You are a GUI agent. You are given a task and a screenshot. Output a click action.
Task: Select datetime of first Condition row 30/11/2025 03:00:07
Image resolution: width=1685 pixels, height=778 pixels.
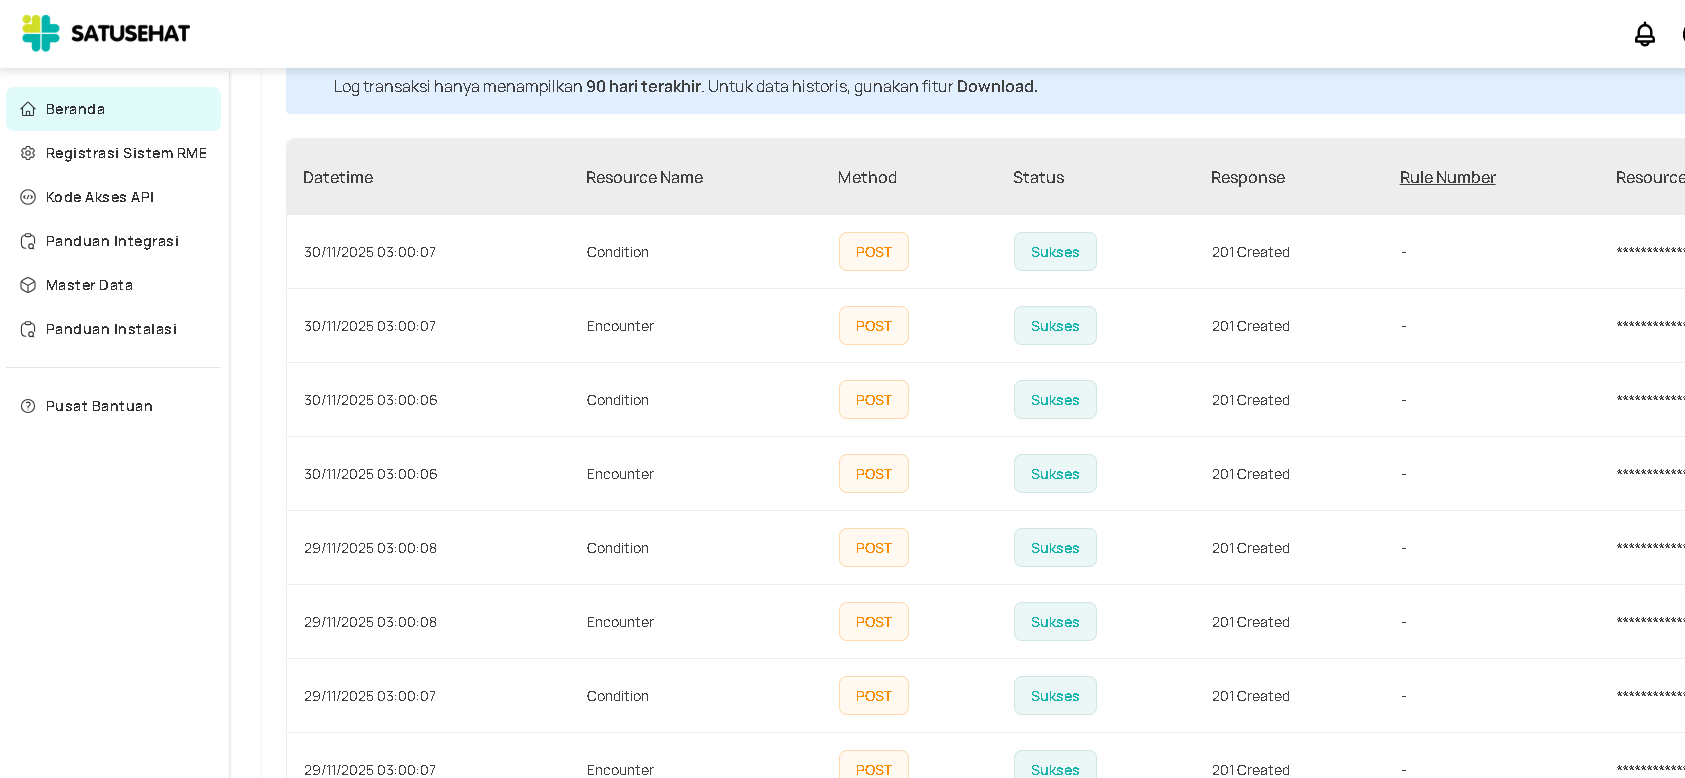coord(370,252)
